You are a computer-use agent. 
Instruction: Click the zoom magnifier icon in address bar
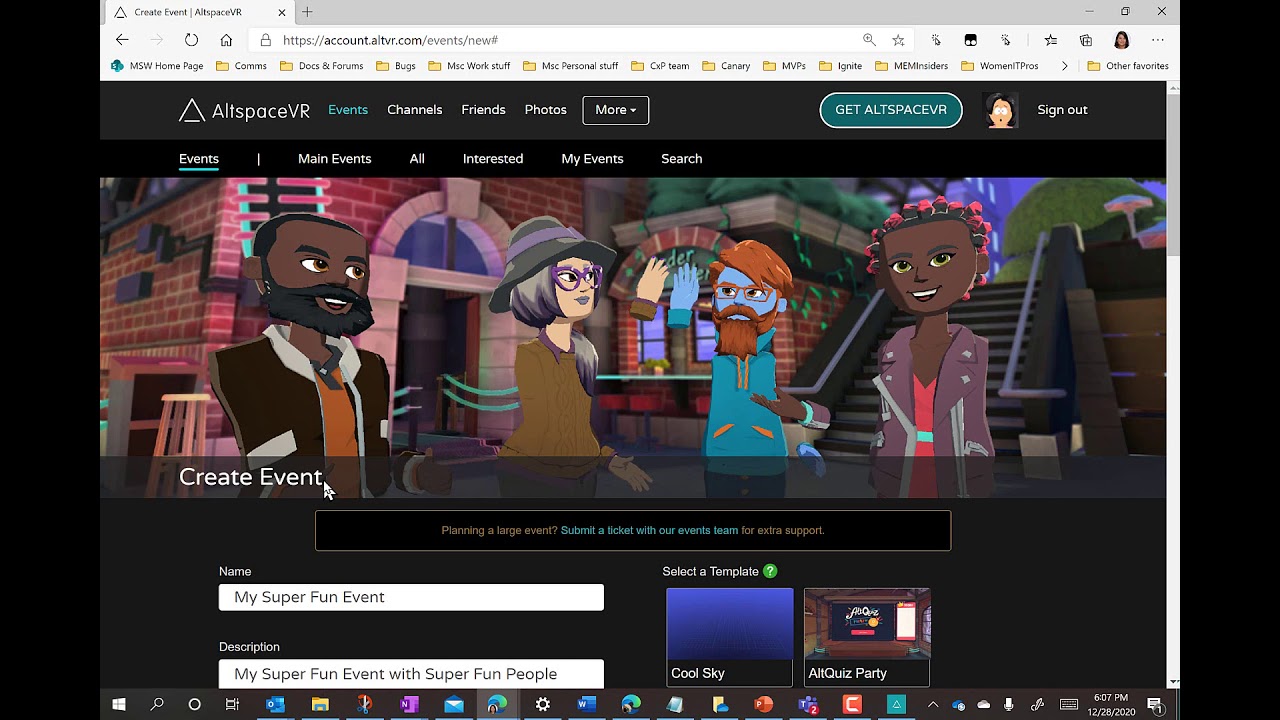pos(869,40)
